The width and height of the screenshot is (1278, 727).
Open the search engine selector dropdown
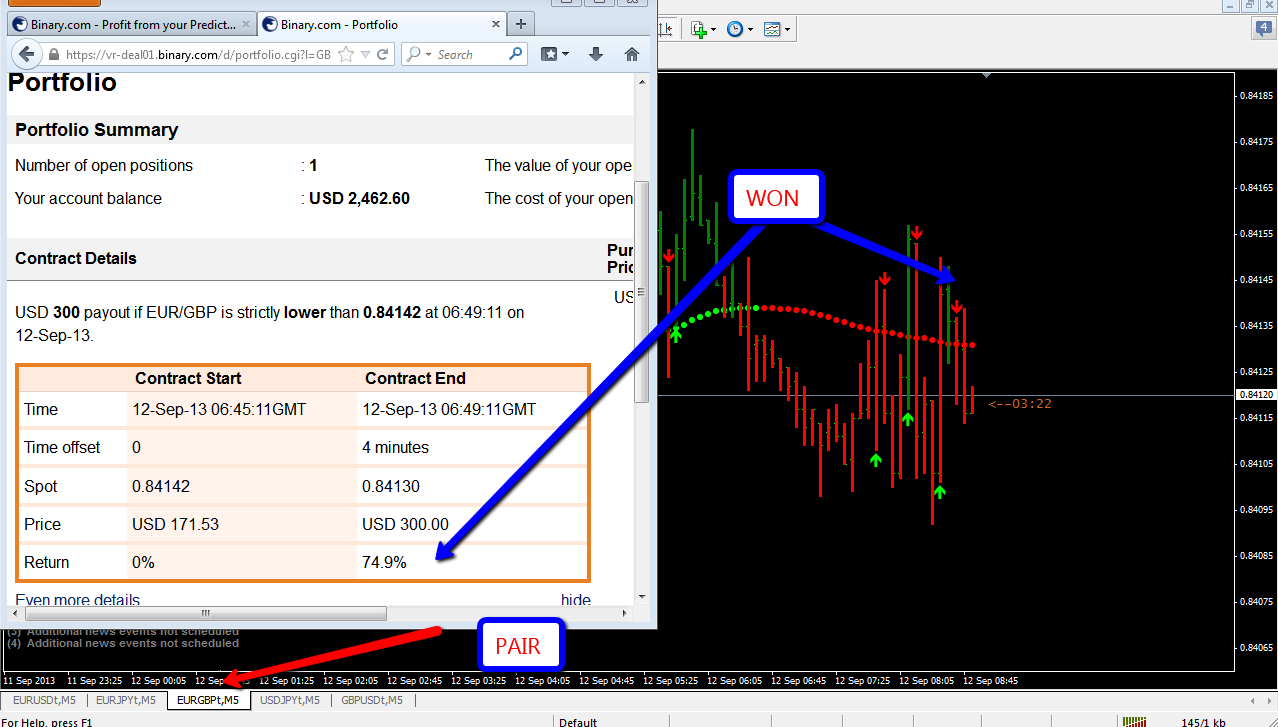tap(420, 55)
